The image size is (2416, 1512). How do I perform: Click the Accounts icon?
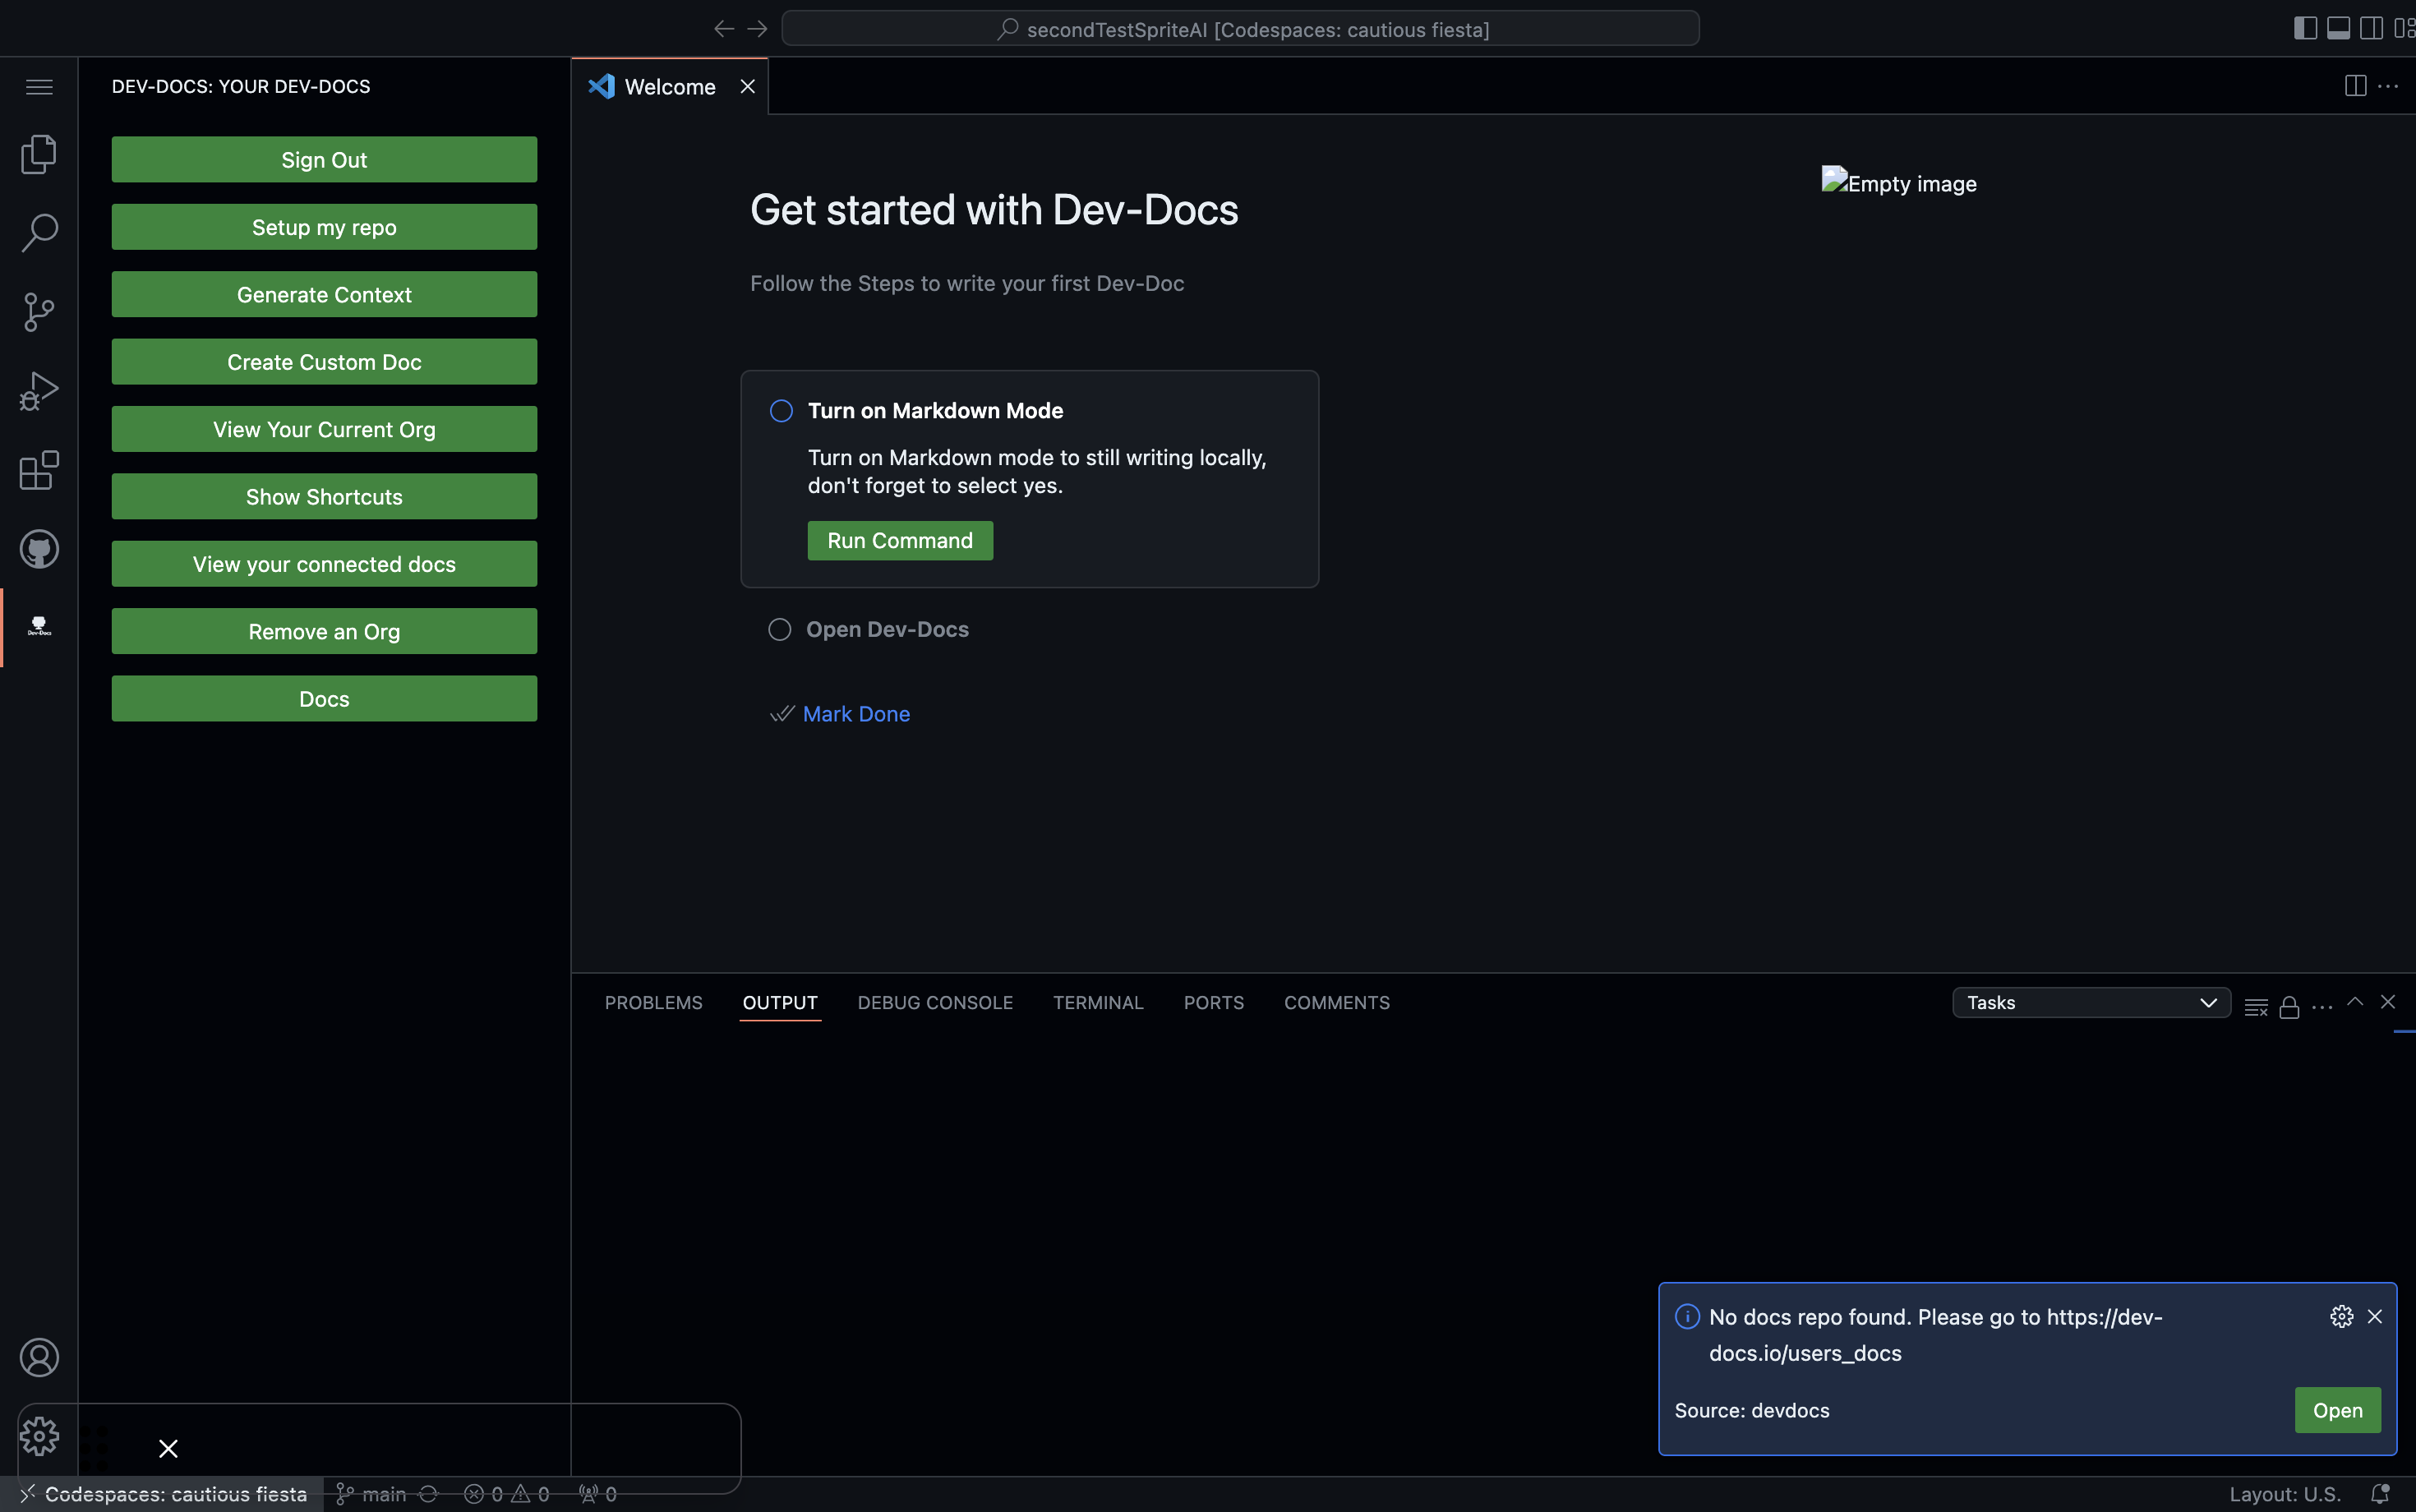point(39,1357)
